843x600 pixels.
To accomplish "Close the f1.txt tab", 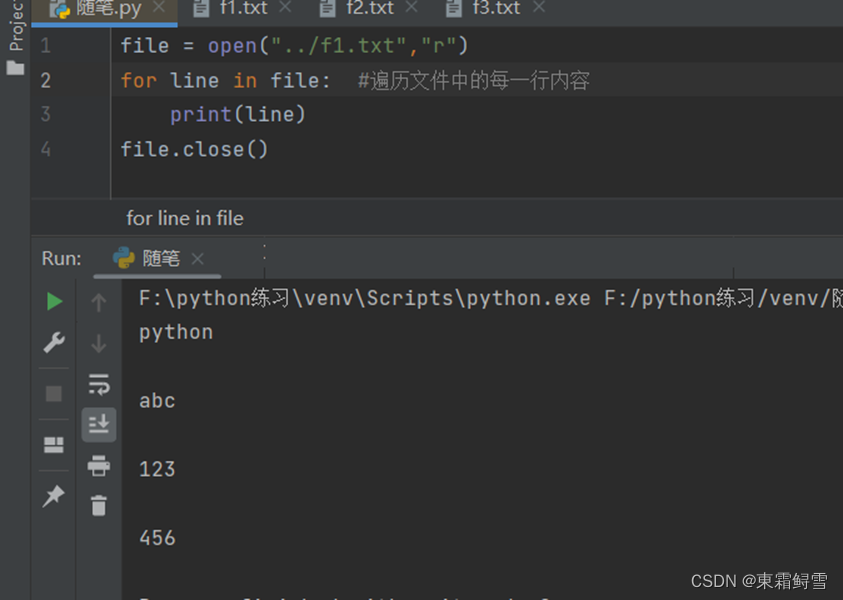I will click(x=285, y=7).
